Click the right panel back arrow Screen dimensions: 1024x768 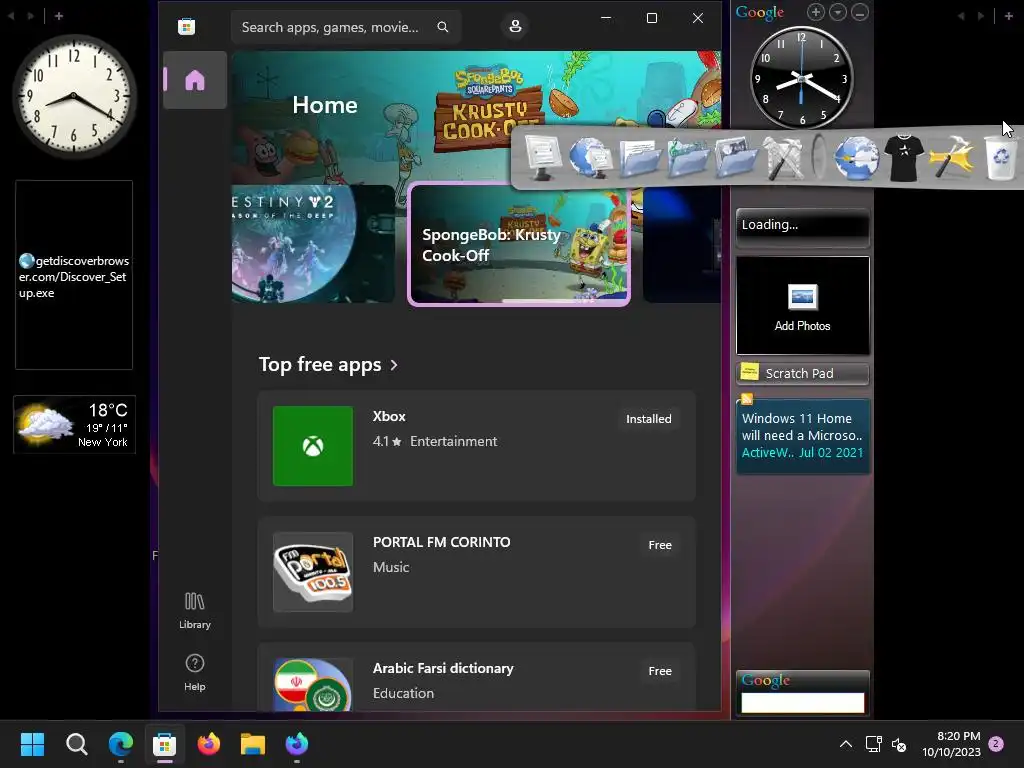pyautogui.click(x=961, y=16)
